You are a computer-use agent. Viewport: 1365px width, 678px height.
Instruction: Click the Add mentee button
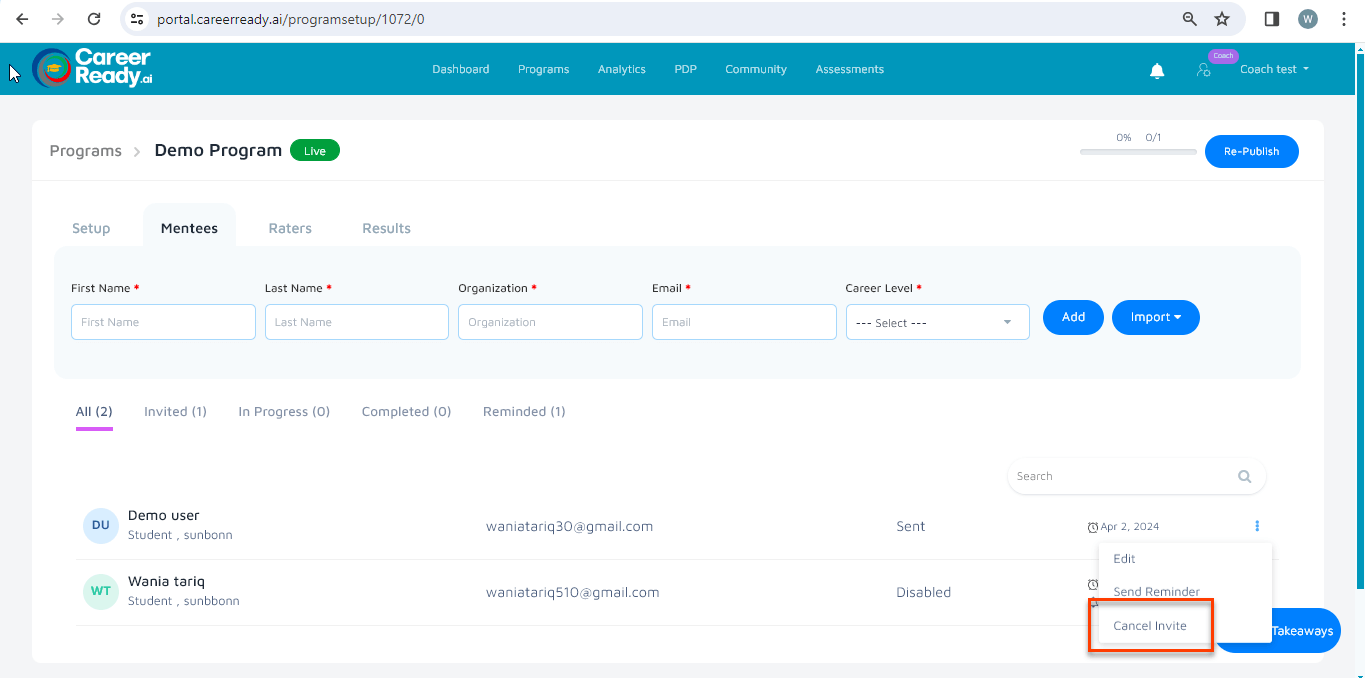coord(1073,317)
